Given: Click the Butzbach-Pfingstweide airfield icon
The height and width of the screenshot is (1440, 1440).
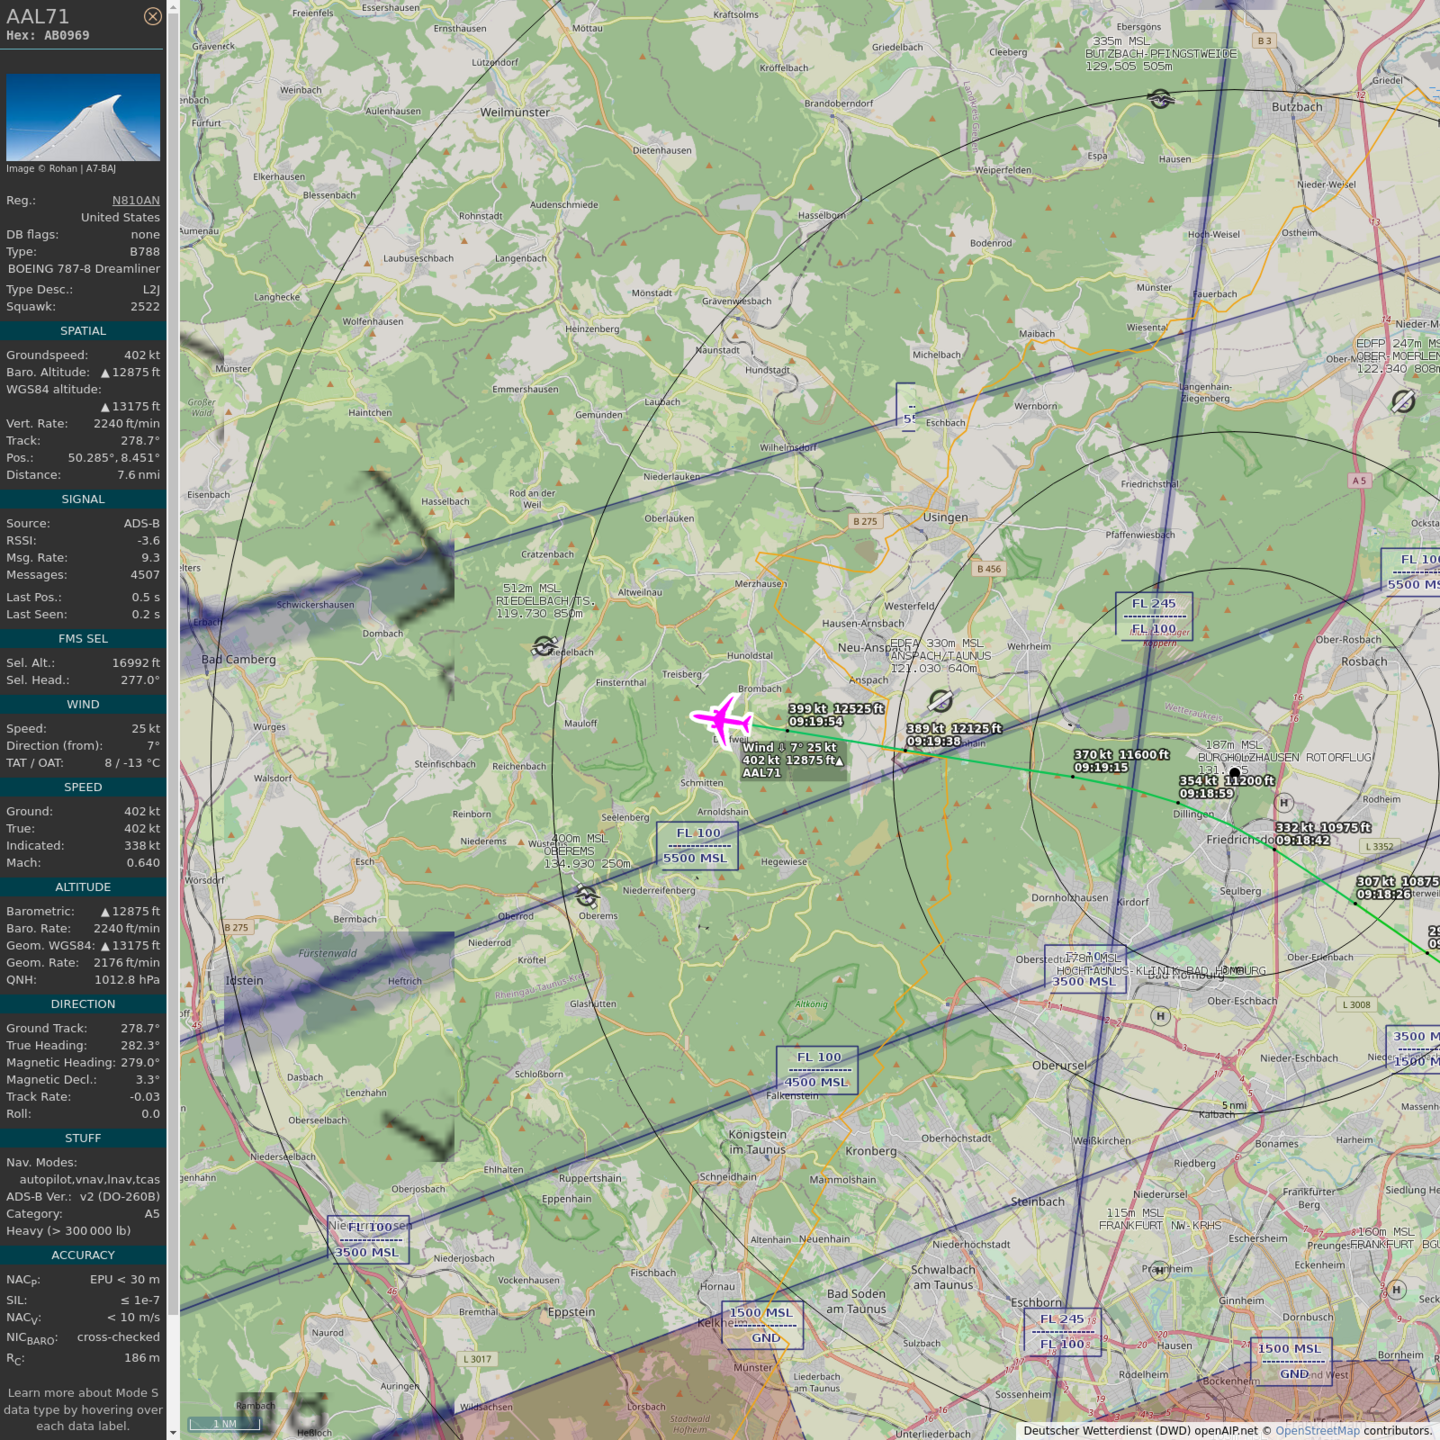Looking at the screenshot, I should (1160, 99).
